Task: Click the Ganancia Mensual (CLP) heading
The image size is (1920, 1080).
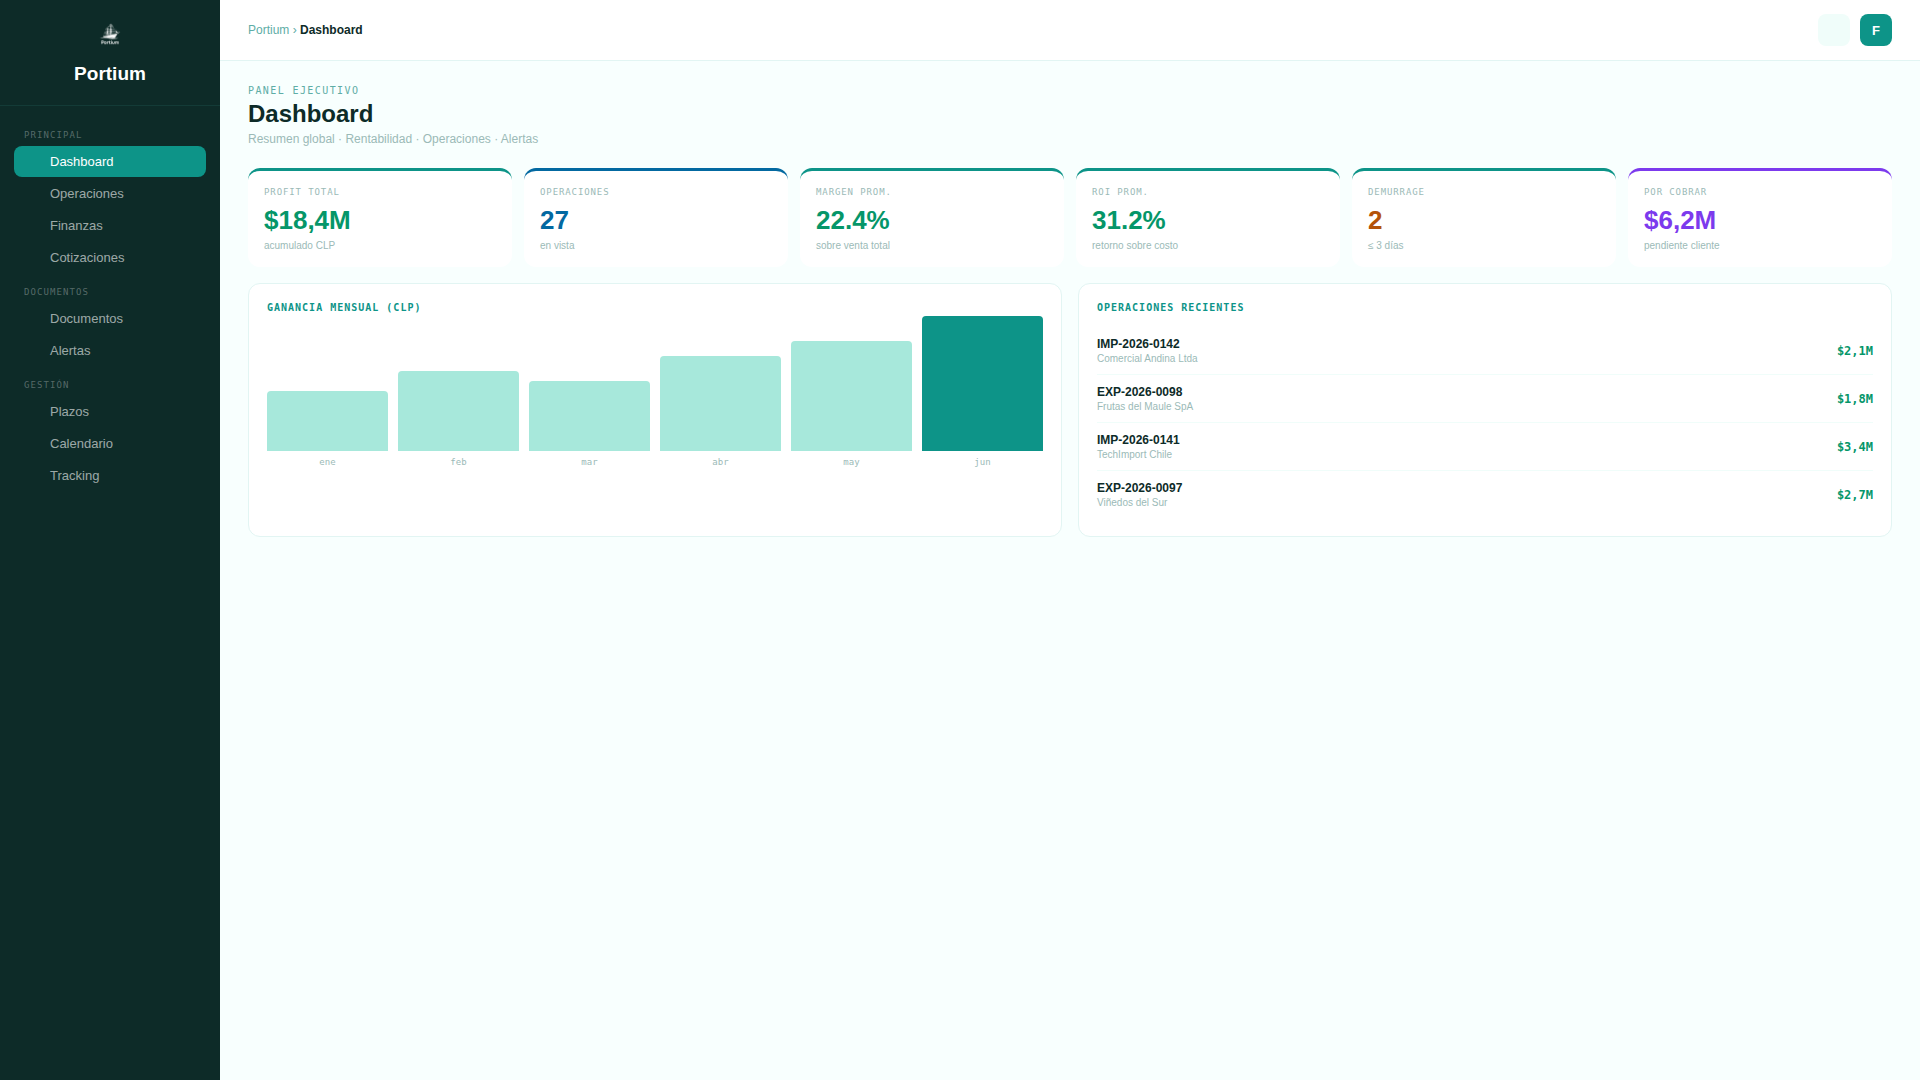Action: pyautogui.click(x=344, y=308)
